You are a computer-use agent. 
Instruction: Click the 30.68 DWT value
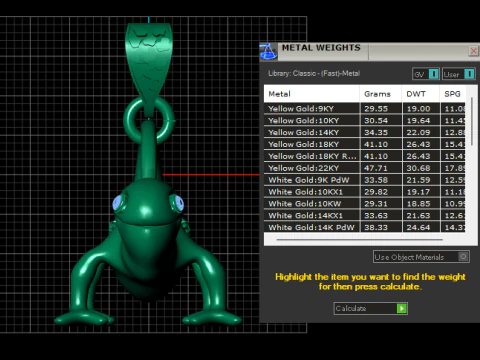click(418, 168)
